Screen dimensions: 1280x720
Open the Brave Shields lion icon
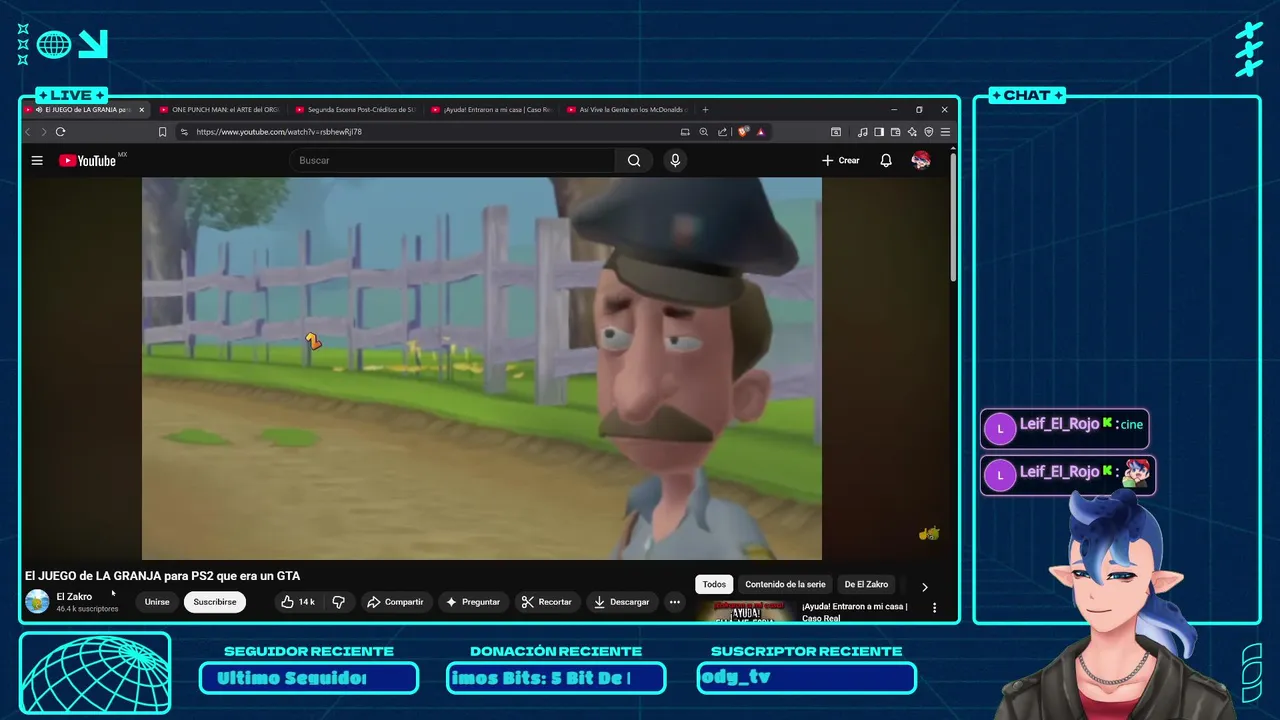[x=743, y=132]
